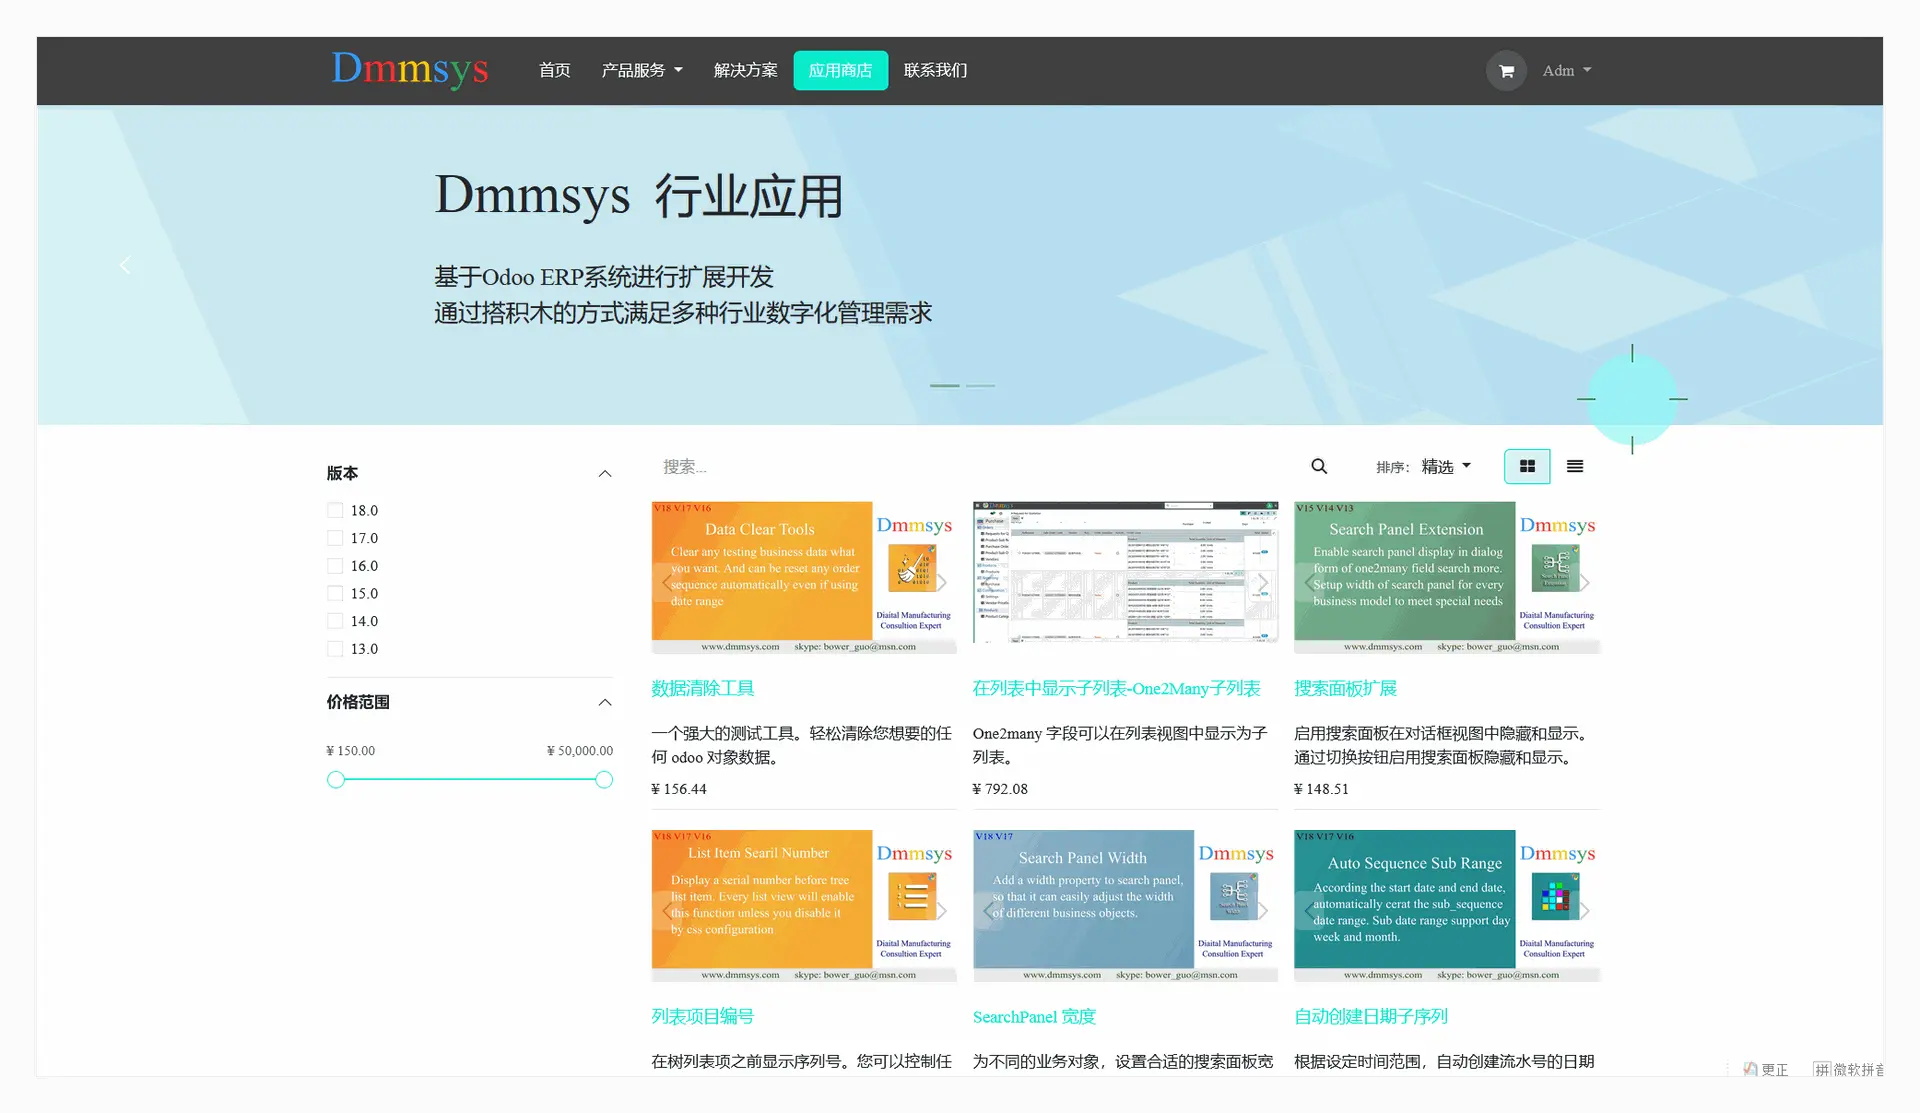Open the 产品服务 dropdown menu

click(642, 71)
